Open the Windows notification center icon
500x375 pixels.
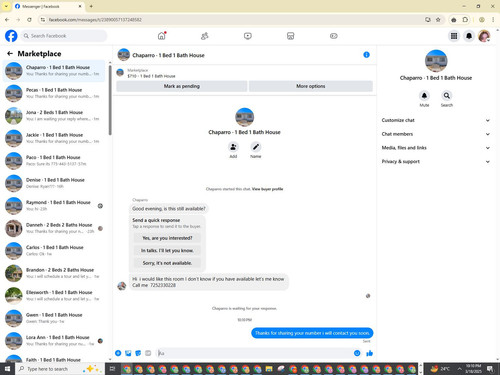(x=490, y=369)
